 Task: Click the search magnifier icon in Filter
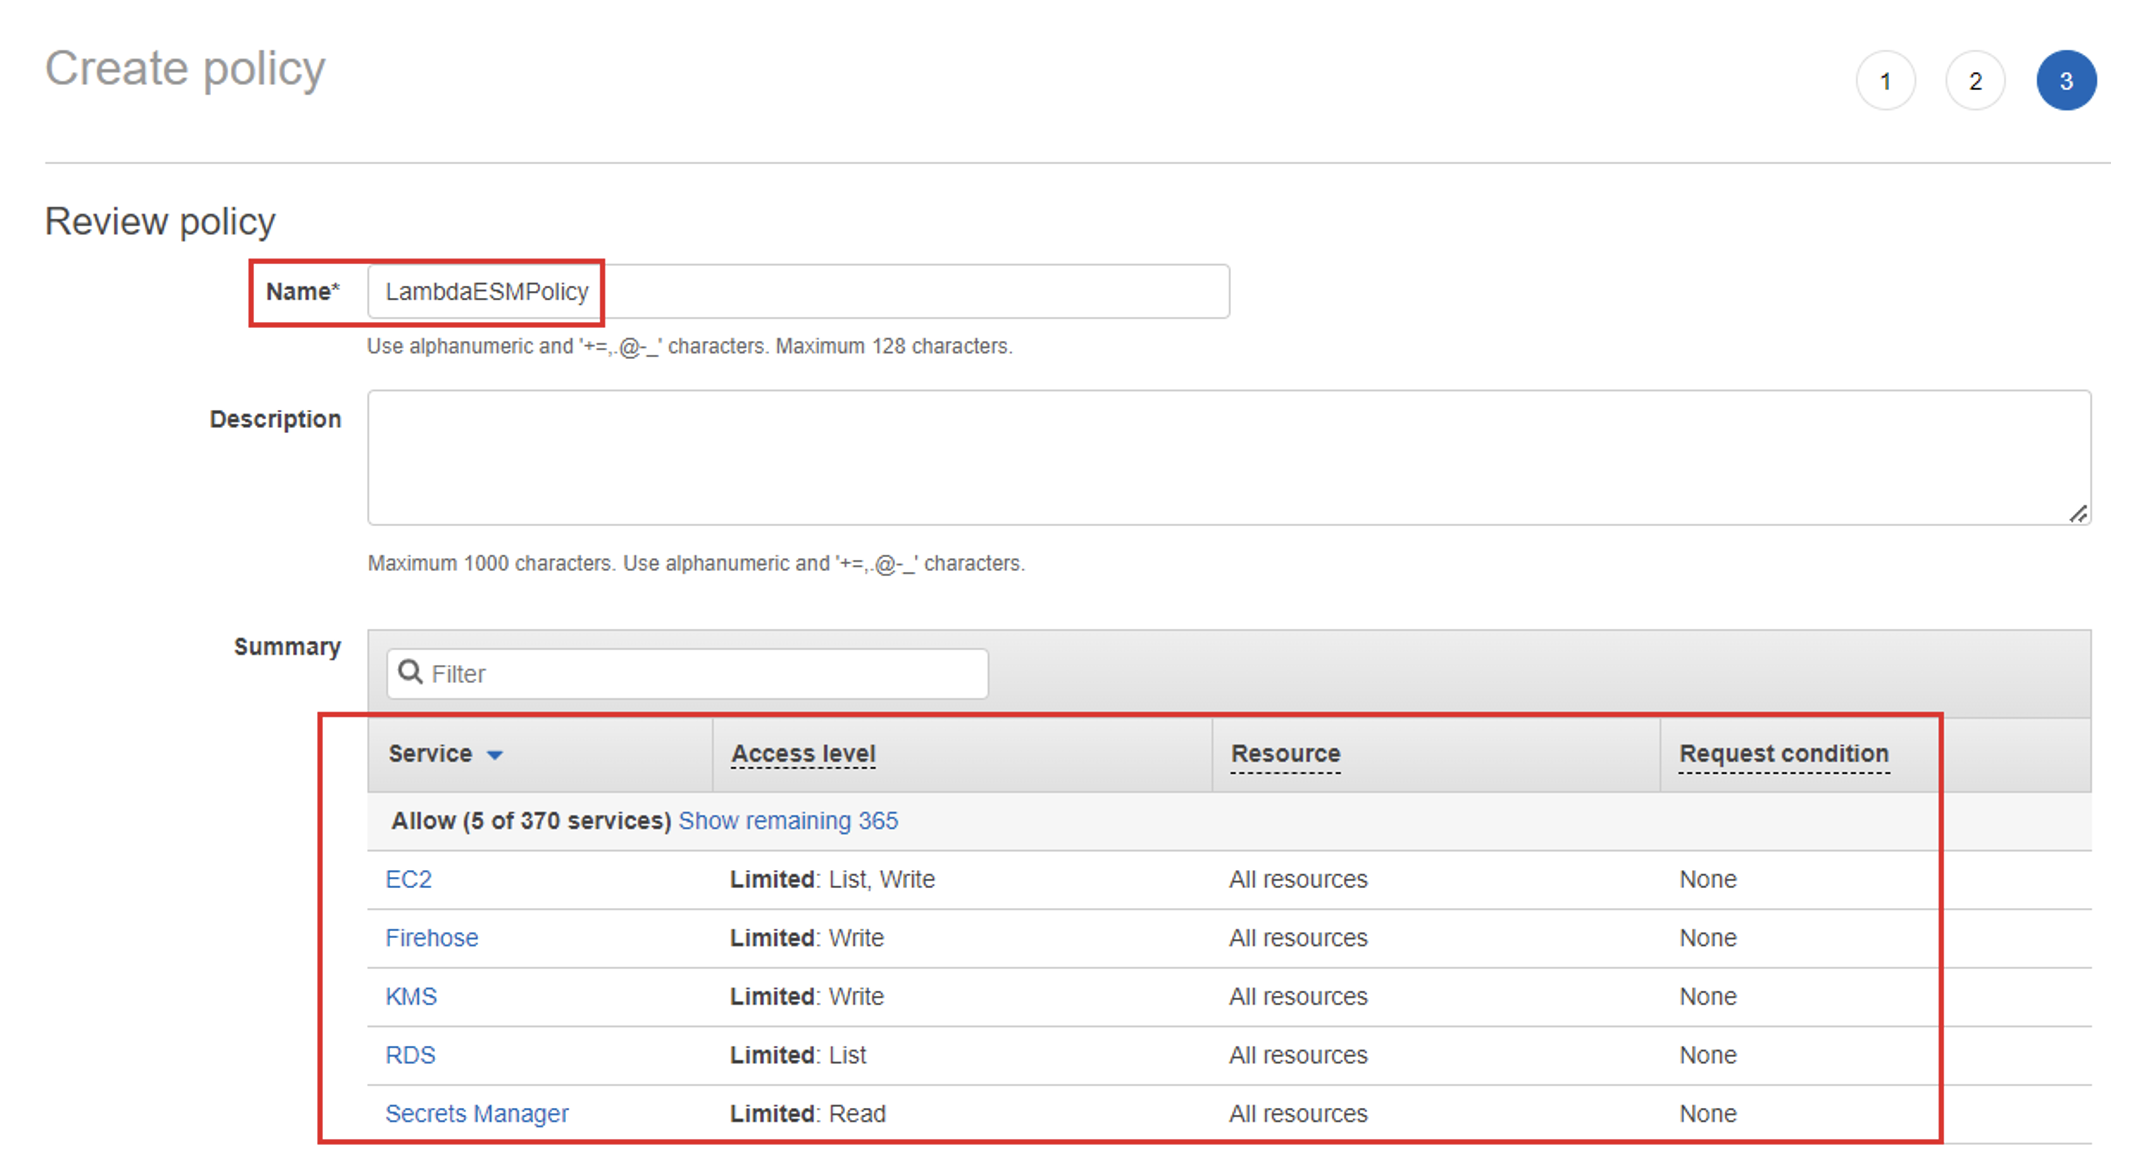(410, 673)
